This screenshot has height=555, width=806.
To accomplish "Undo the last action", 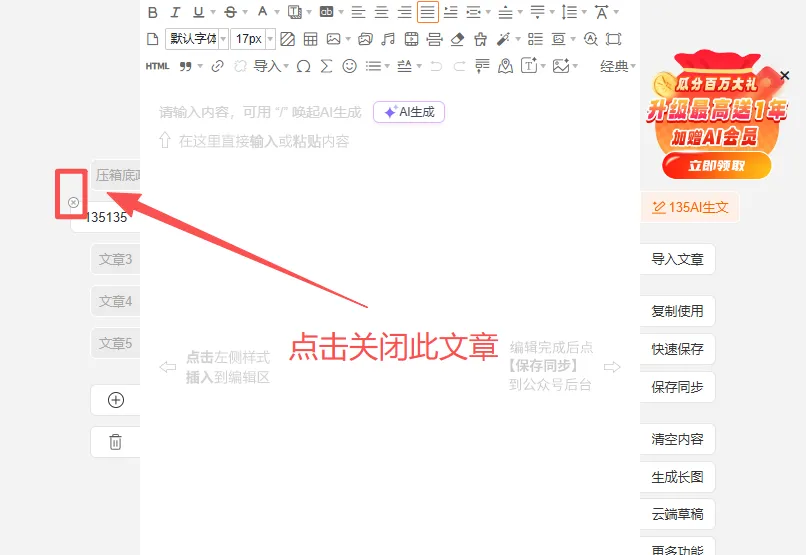I will 436,66.
